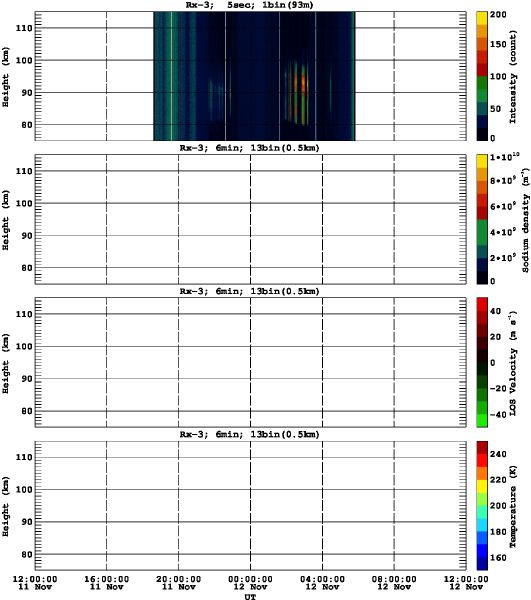Click the Temperature (K) colorbar label
The image size is (531, 600).
(513, 506)
